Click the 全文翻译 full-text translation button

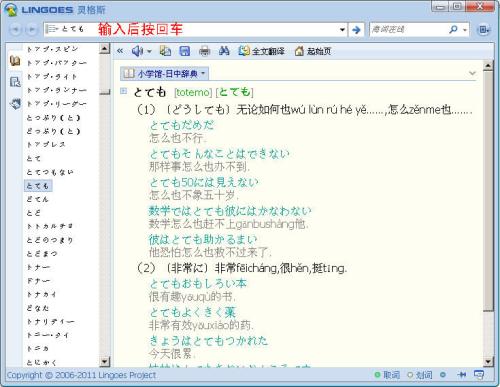coord(262,51)
